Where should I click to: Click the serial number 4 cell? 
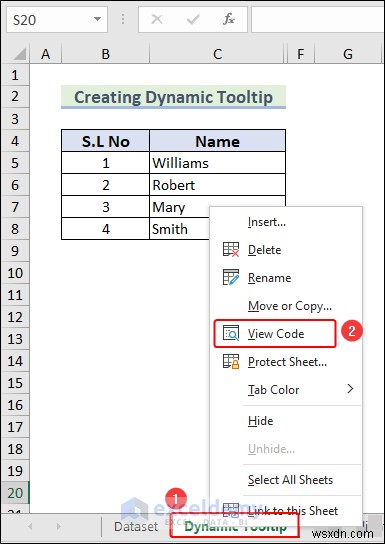[105, 229]
